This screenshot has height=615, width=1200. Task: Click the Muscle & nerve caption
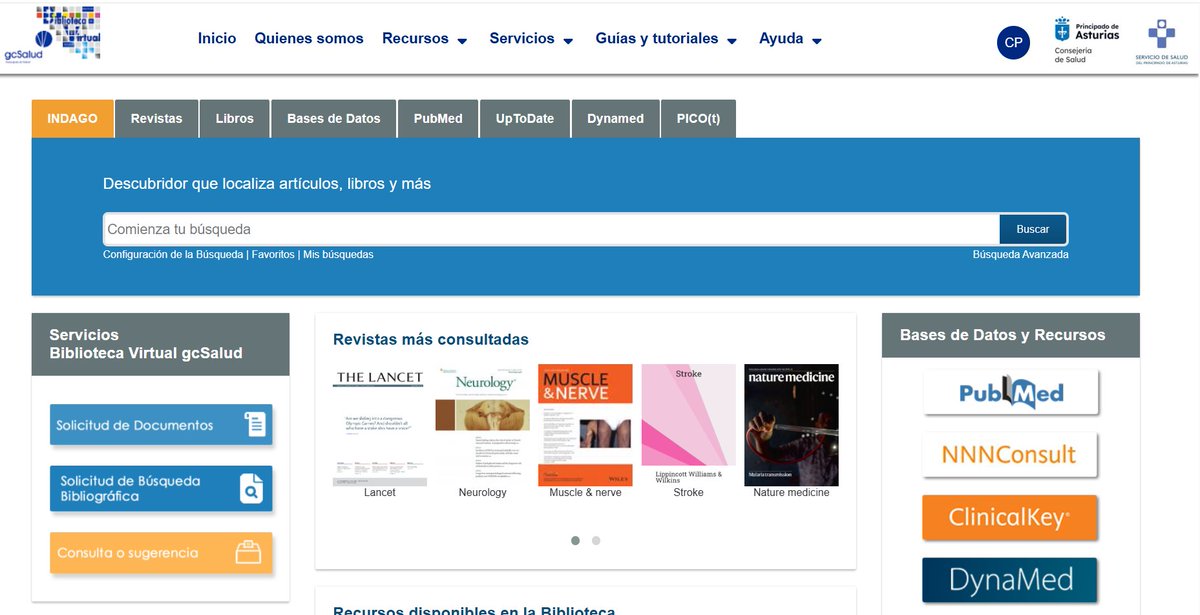[x=586, y=493]
